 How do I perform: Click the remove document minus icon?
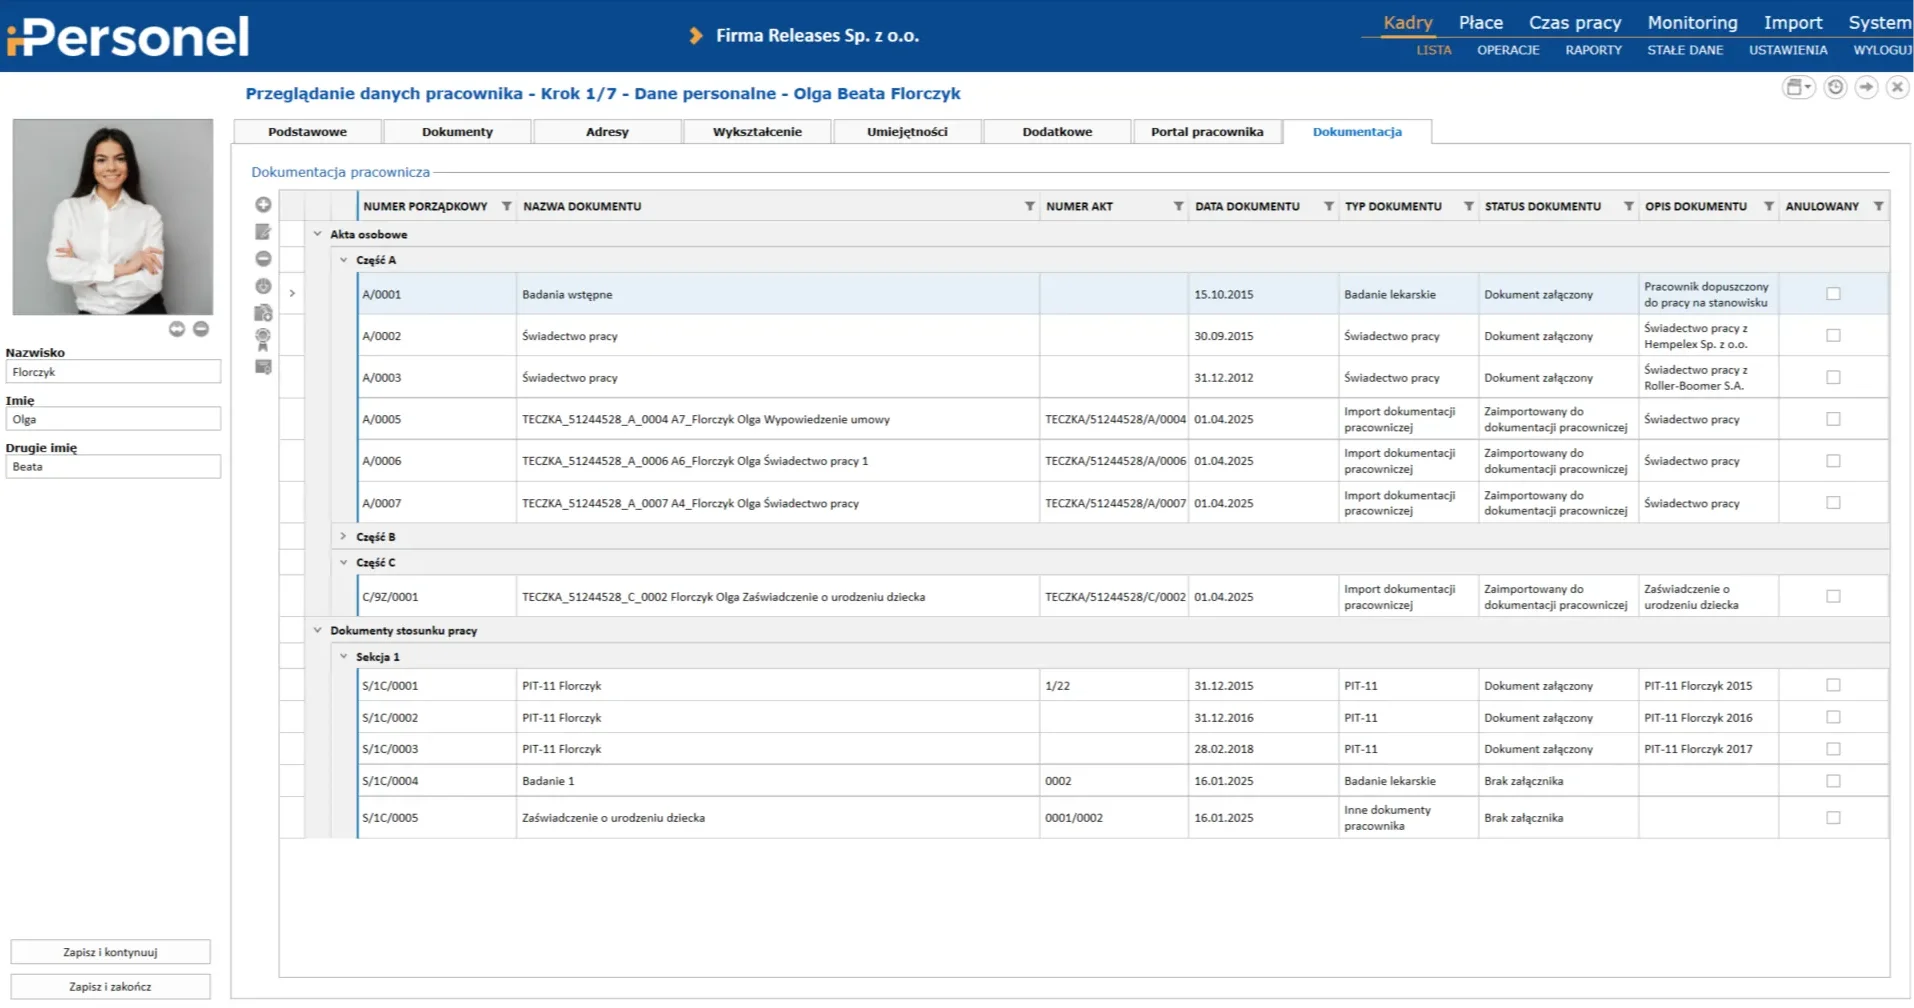pyautogui.click(x=263, y=259)
